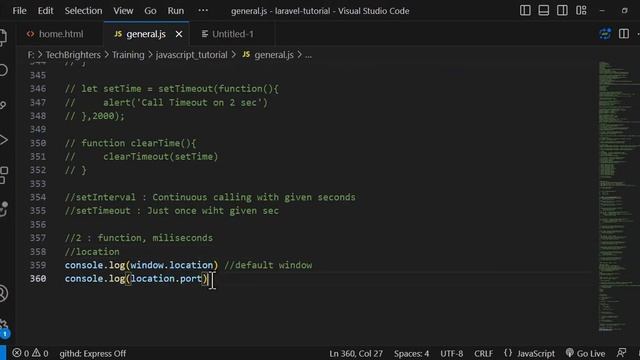This screenshot has height=360, width=640.
Task: Click line number 359 in gutter
Action: pos(38,265)
